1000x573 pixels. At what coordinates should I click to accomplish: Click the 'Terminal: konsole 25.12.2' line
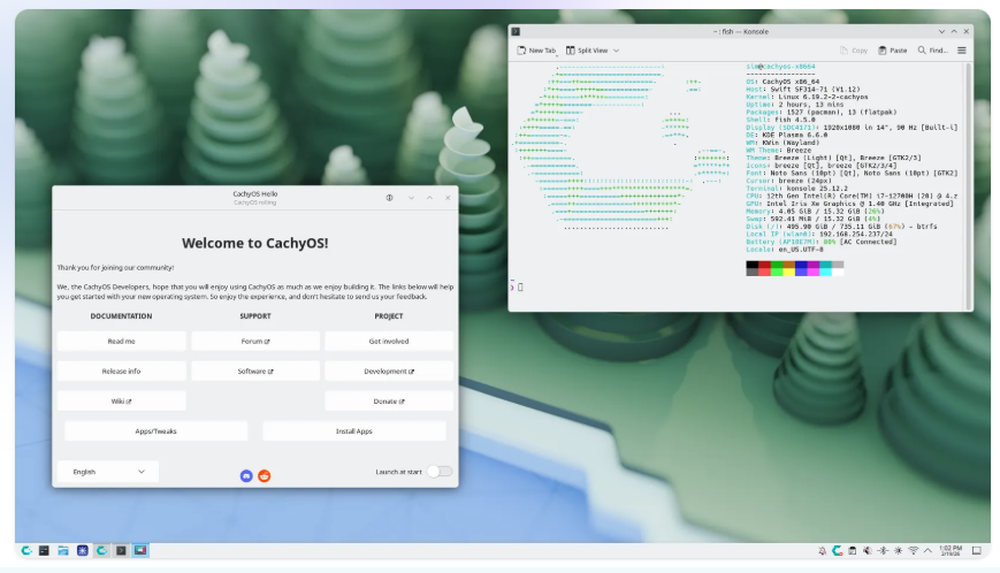[x=797, y=188]
